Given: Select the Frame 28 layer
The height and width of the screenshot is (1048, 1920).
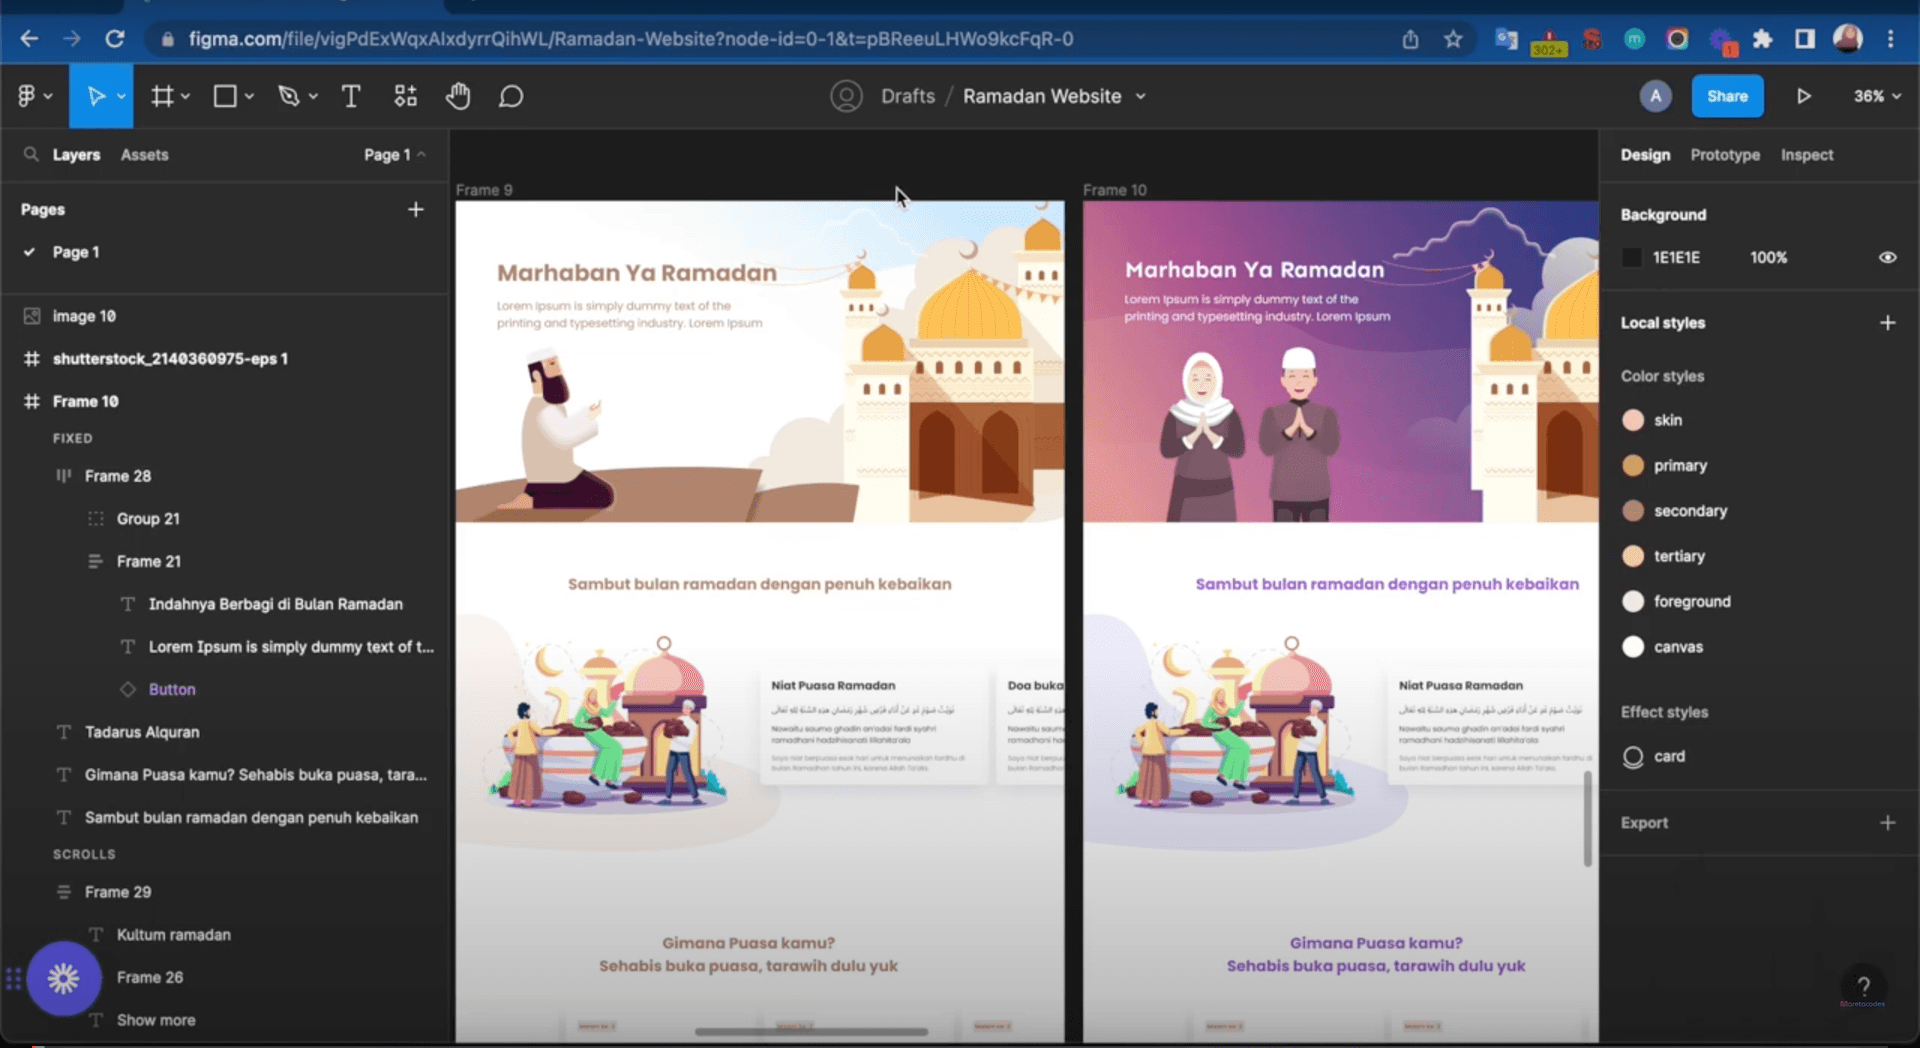Looking at the screenshot, I should [x=118, y=476].
